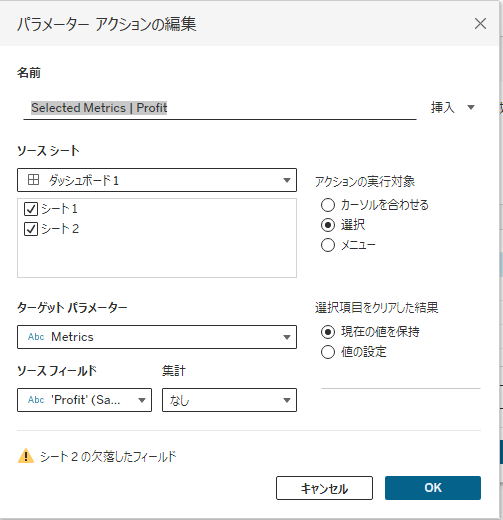Click the Abc icon beside Metrics parameter
The width and height of the screenshot is (503, 520).
(x=36, y=337)
